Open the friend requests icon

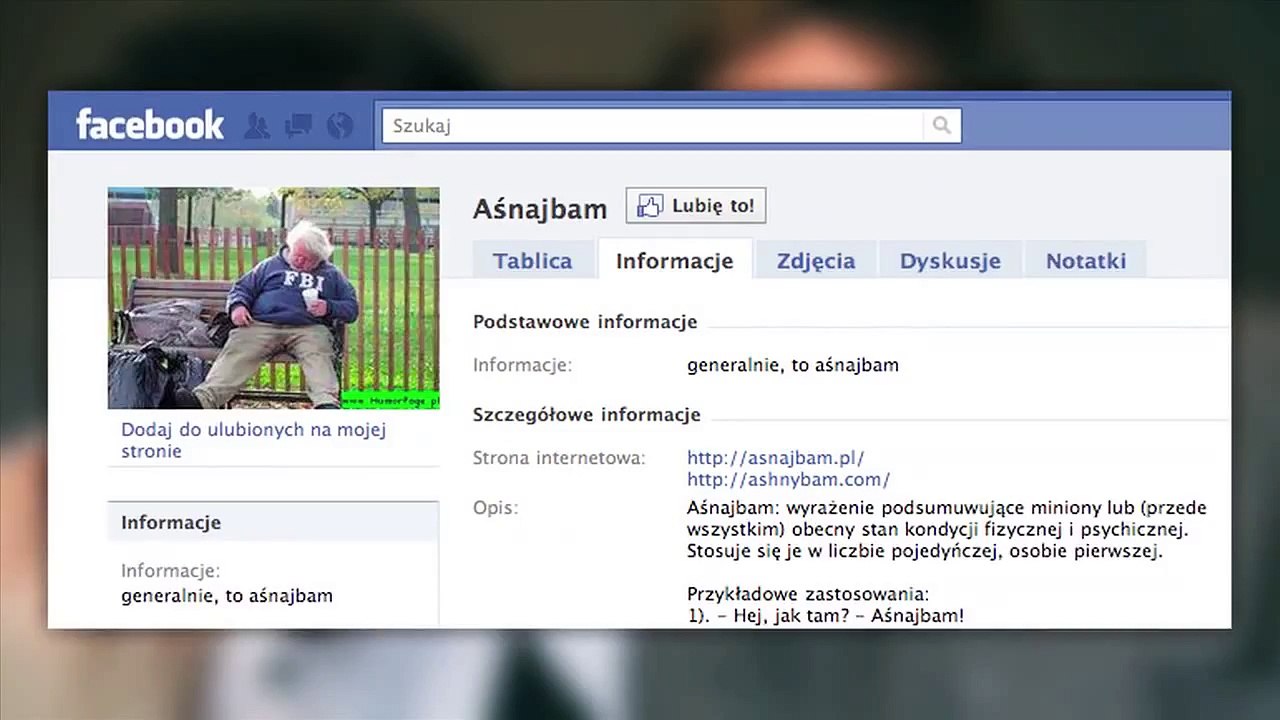(x=257, y=126)
